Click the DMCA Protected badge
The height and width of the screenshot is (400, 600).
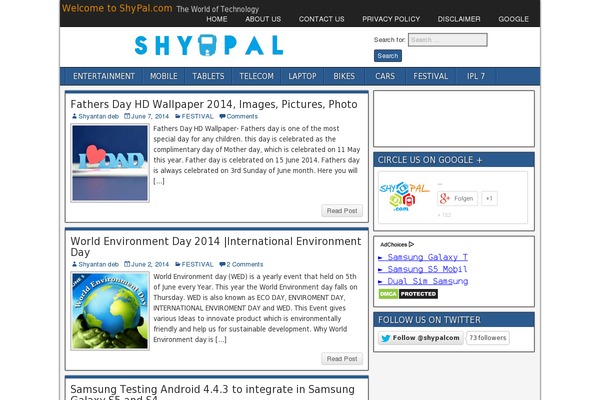tap(408, 294)
